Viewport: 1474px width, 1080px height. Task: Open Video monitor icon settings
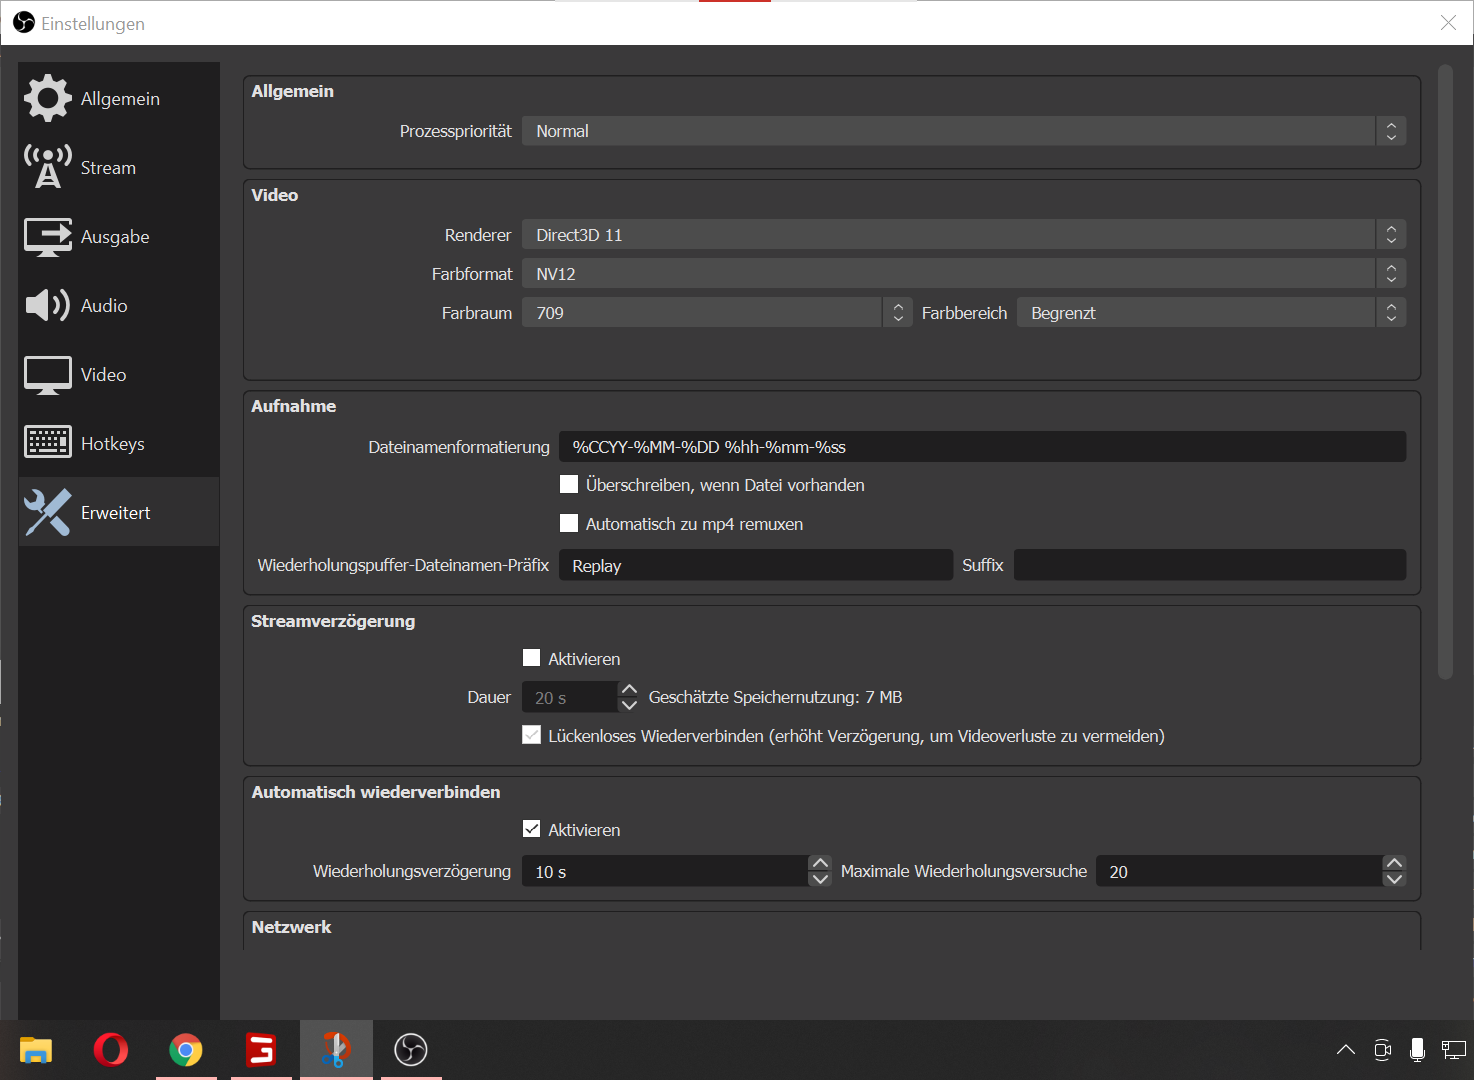point(47,375)
